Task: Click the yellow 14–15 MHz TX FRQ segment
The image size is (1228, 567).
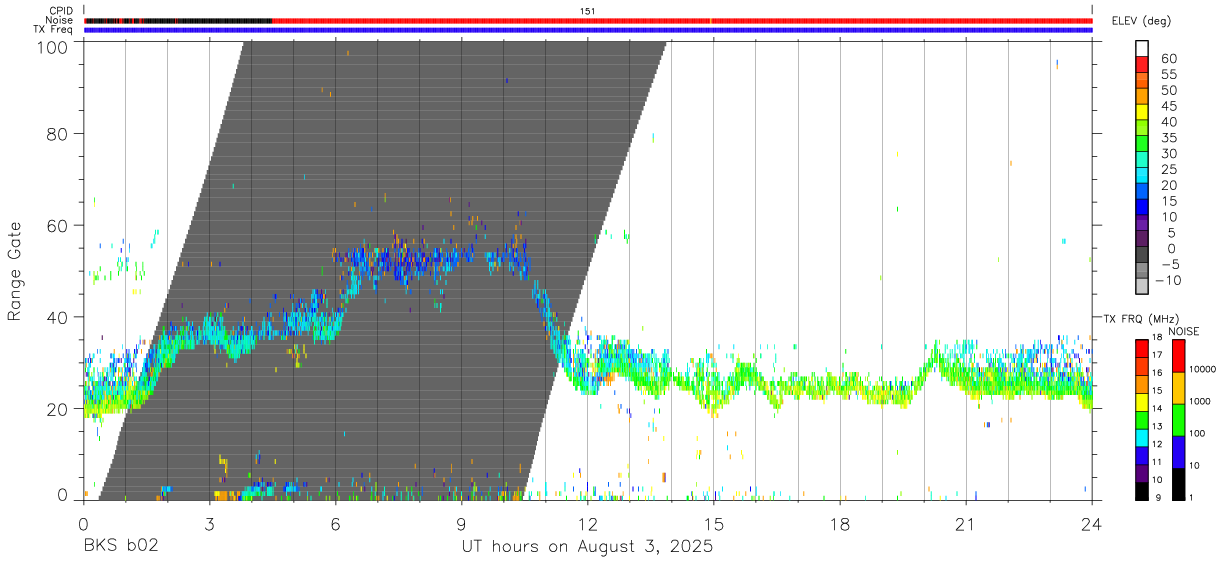Action: click(x=1142, y=400)
